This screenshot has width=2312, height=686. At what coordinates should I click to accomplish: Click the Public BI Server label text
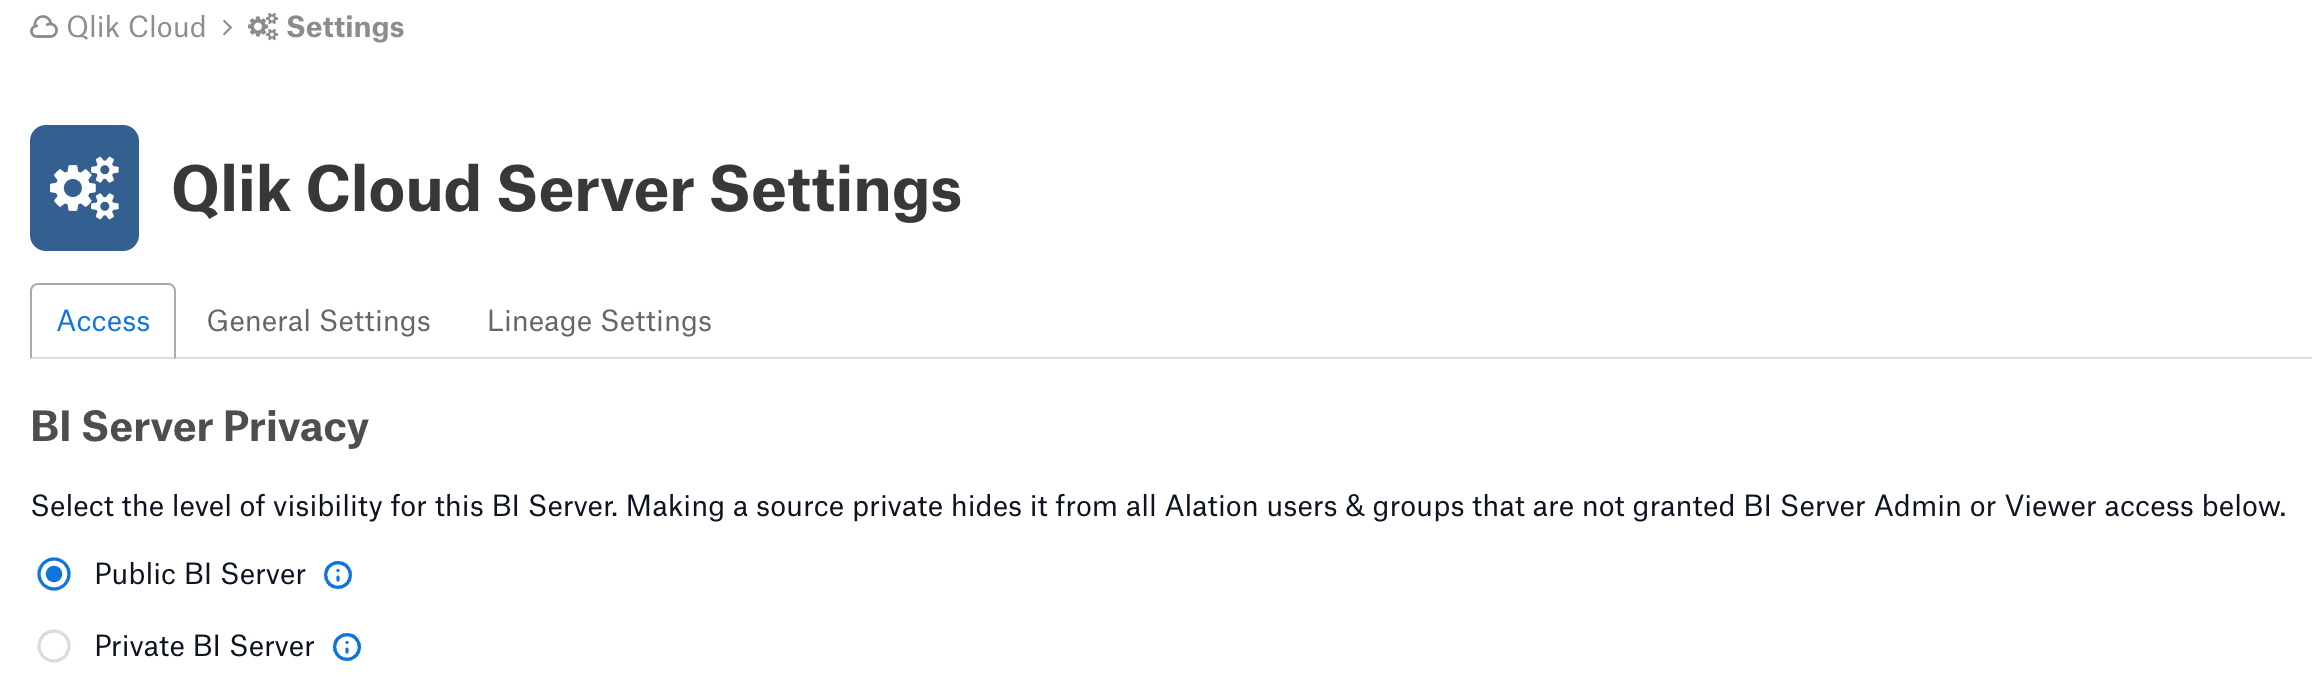coord(200,574)
